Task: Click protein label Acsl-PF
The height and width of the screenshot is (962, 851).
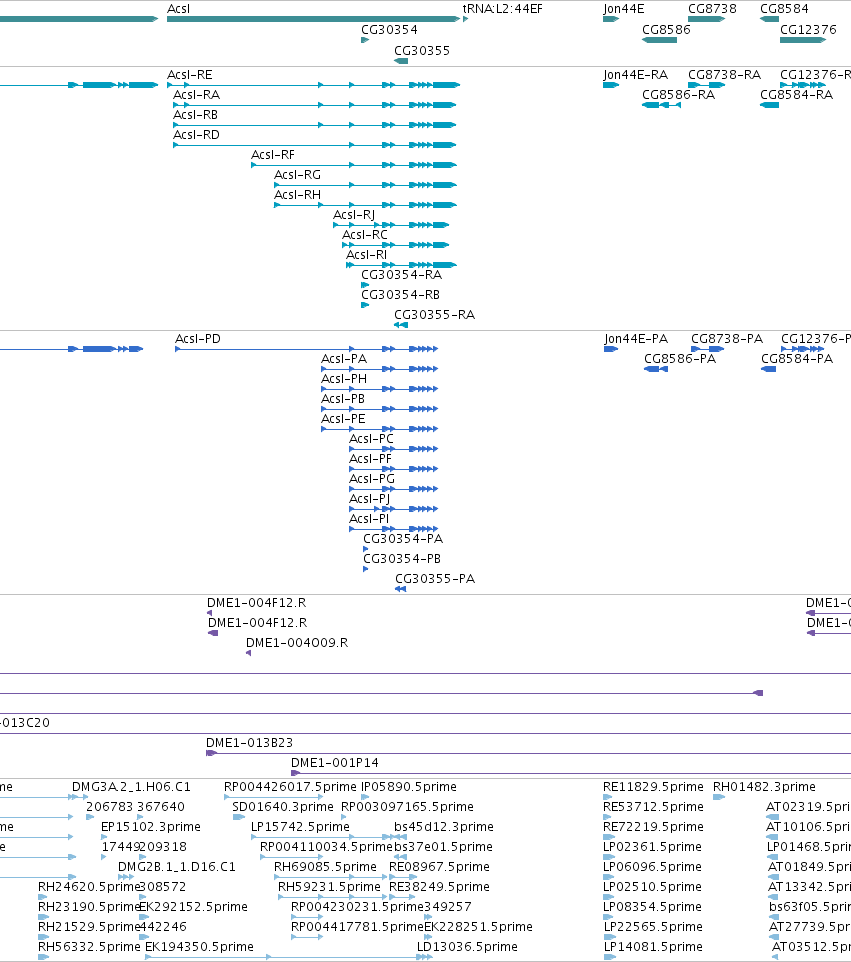Action: click(x=371, y=459)
